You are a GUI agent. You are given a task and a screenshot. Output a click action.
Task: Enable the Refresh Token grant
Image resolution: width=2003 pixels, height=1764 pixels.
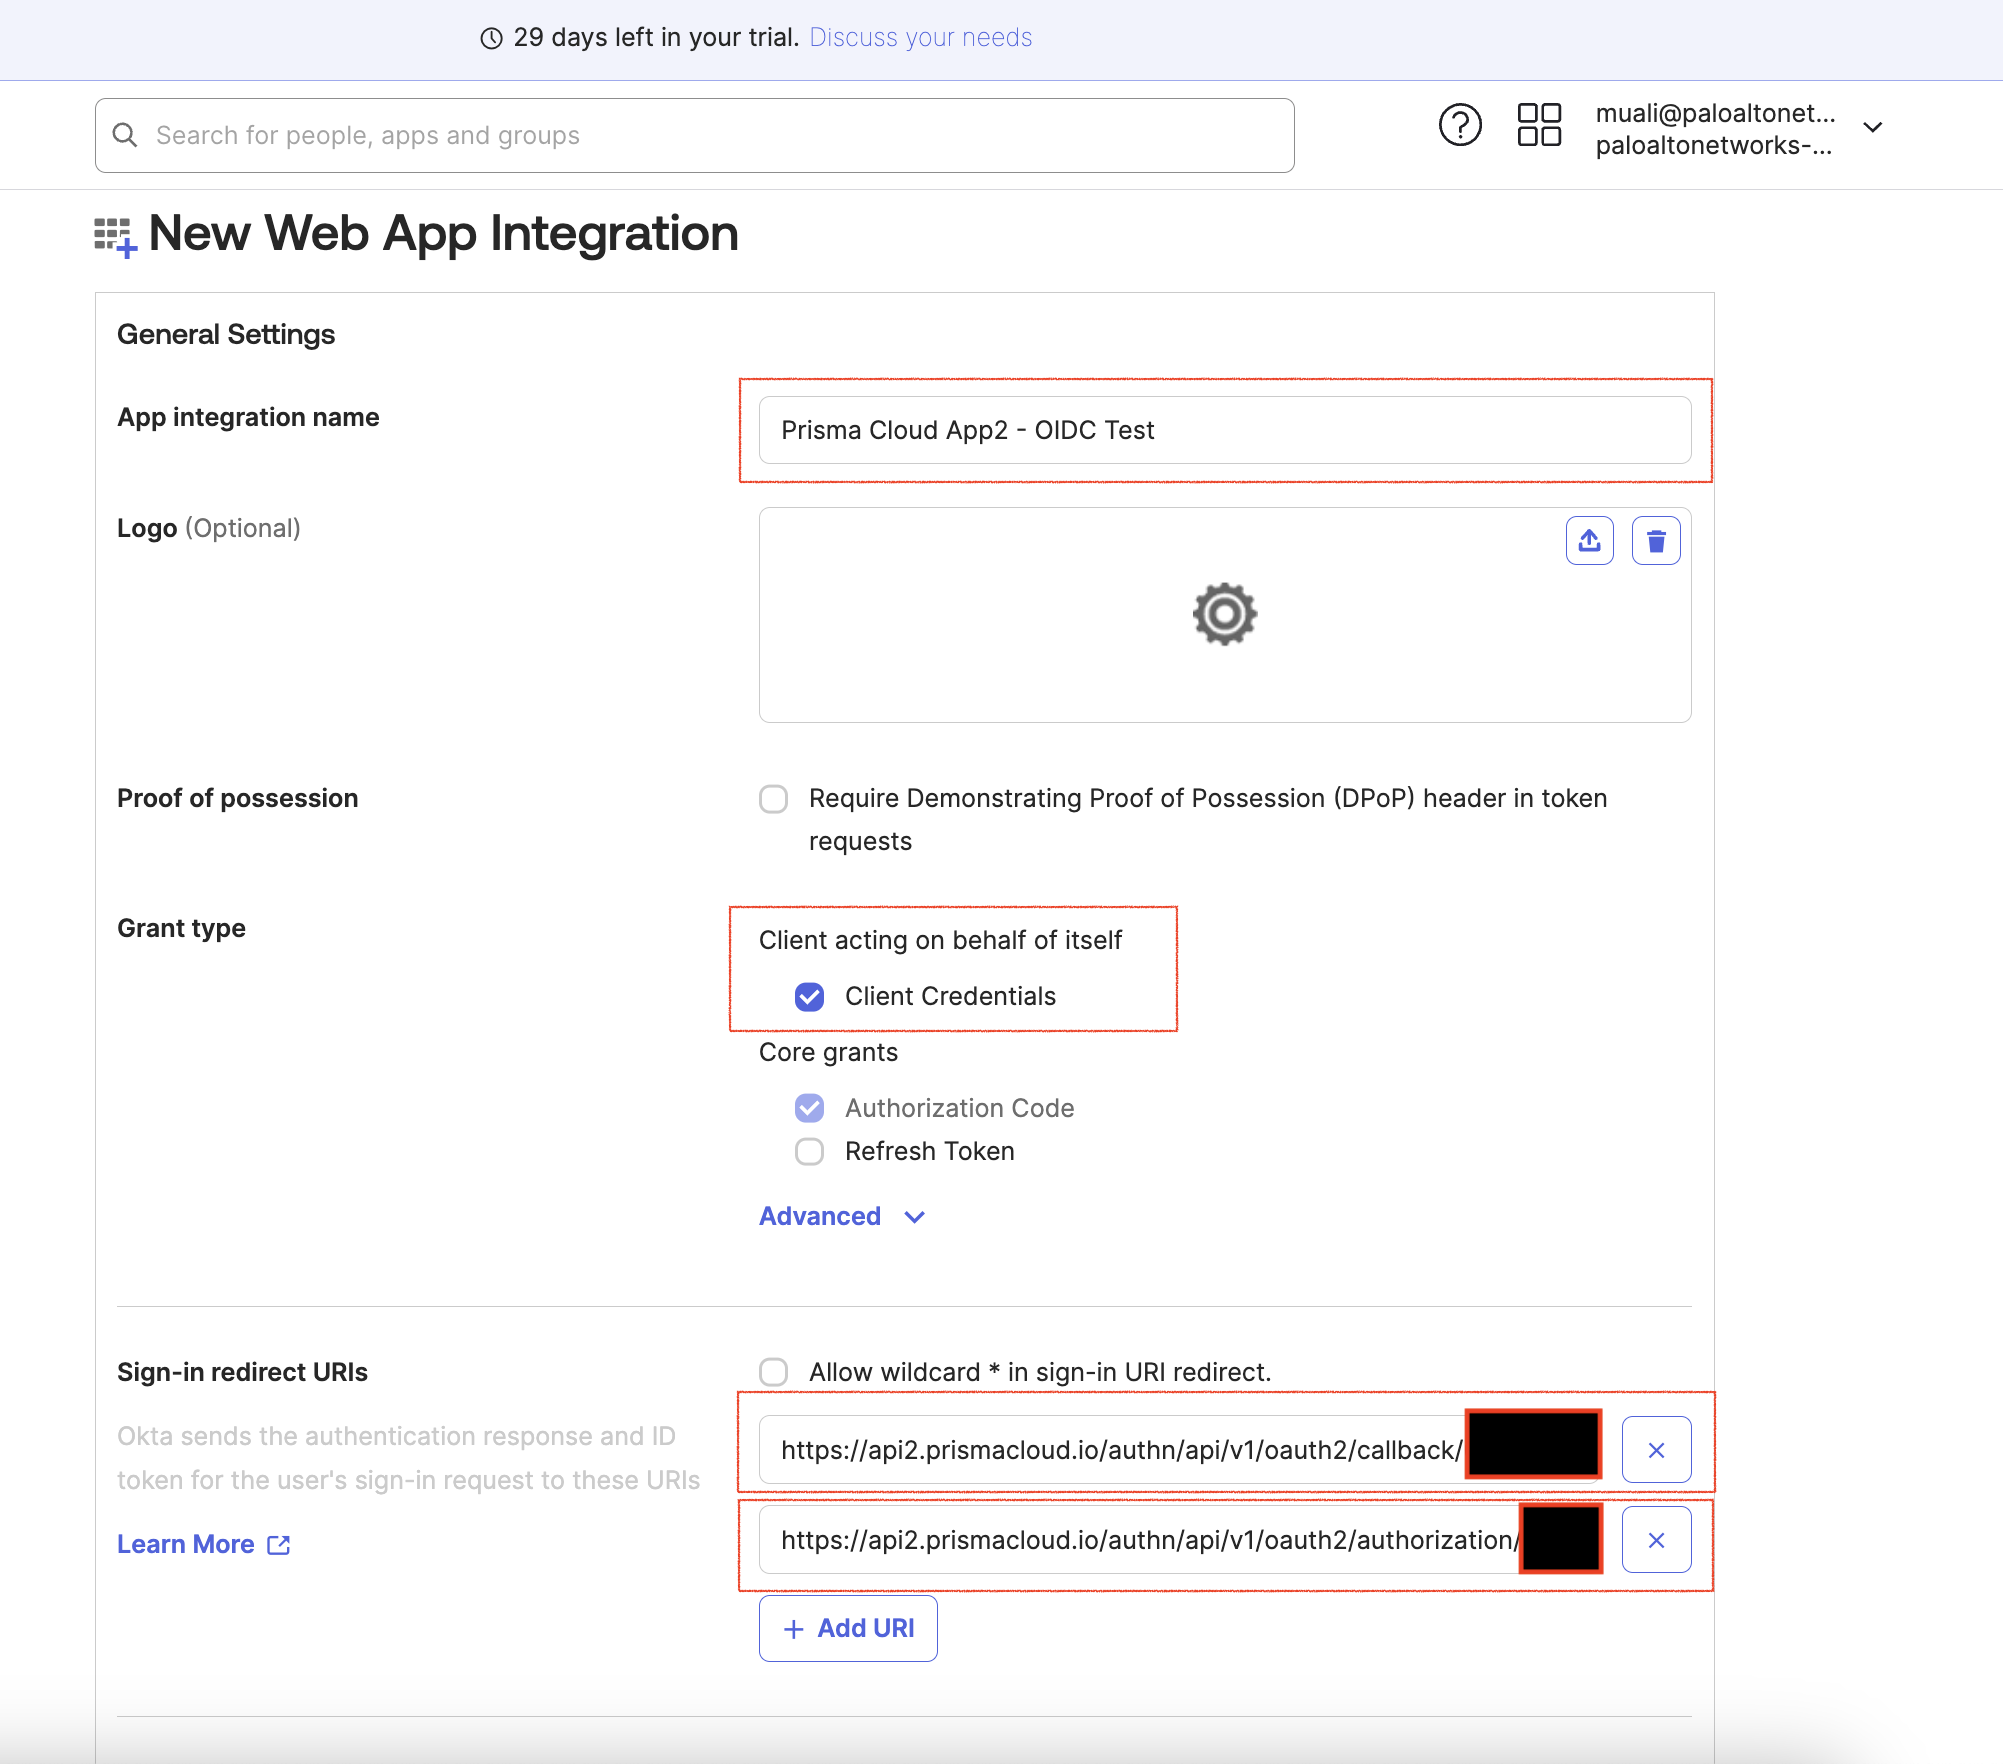click(809, 1152)
